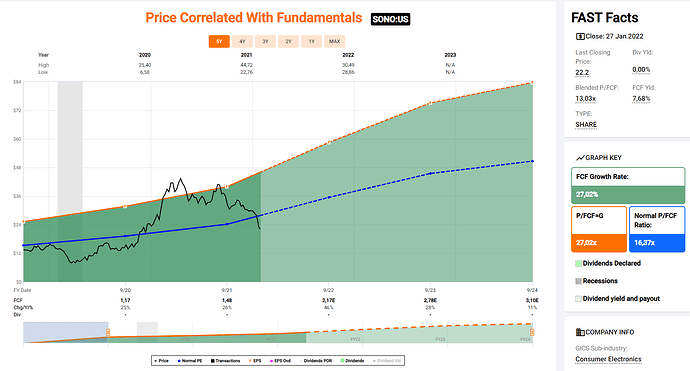The image size is (690, 371).
Task: Click the Graph Key trend-line icon
Action: pos(580,158)
